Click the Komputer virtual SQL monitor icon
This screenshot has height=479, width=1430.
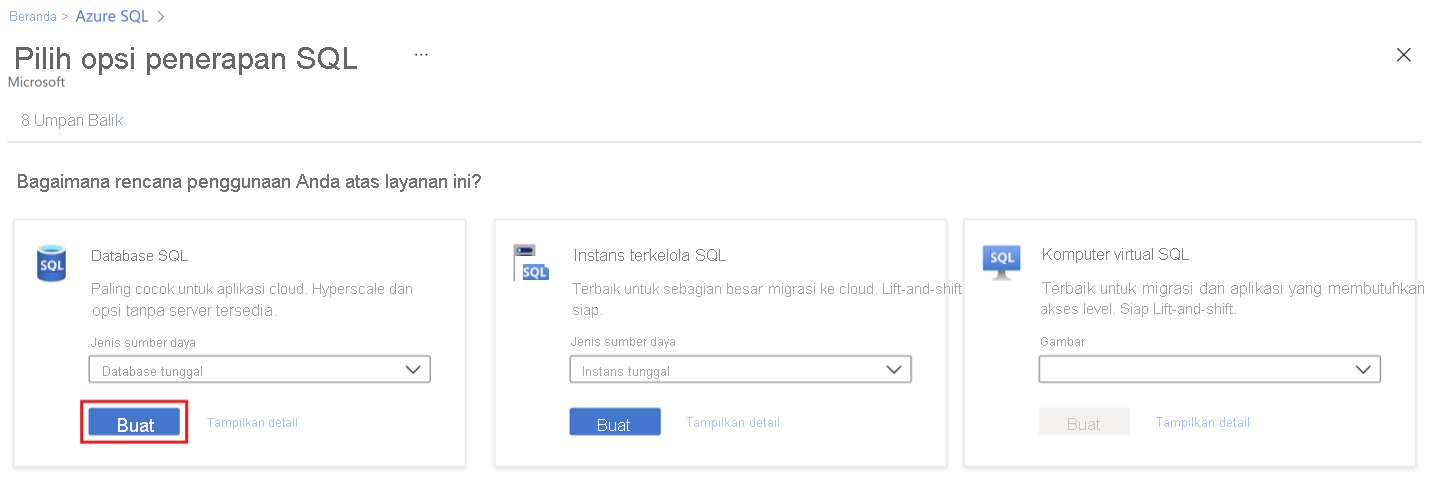1001,263
